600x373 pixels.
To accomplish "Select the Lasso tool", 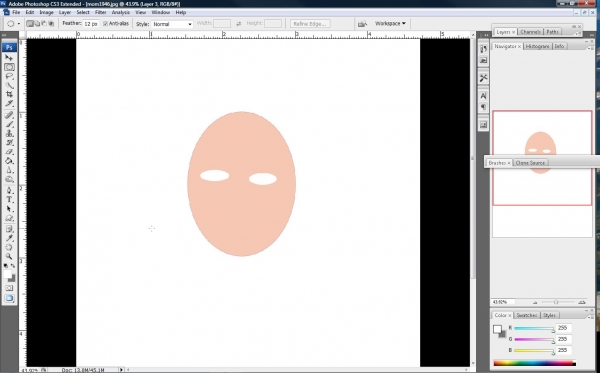I will [9, 76].
